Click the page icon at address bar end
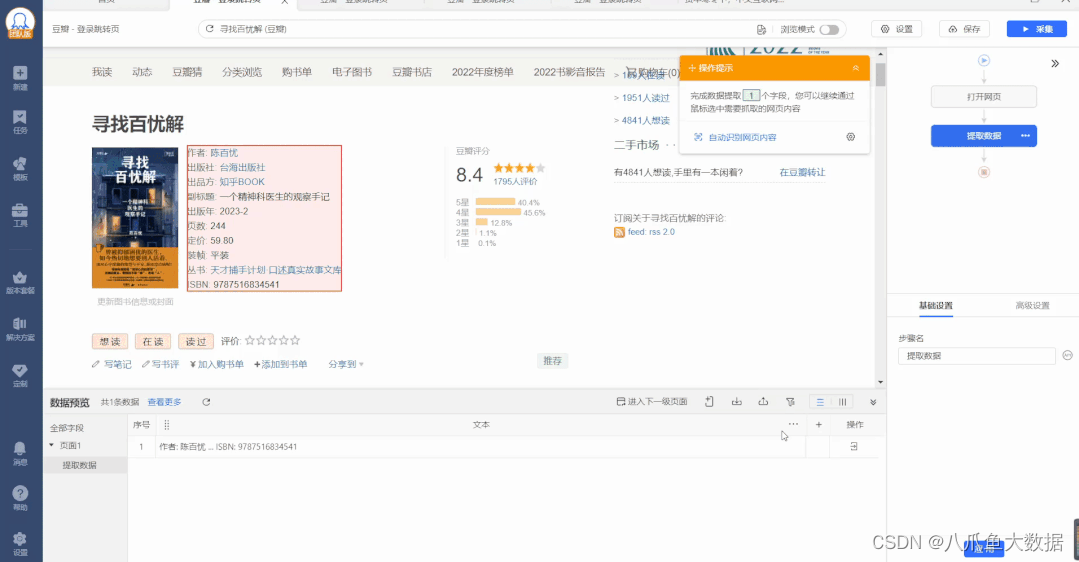 761,30
